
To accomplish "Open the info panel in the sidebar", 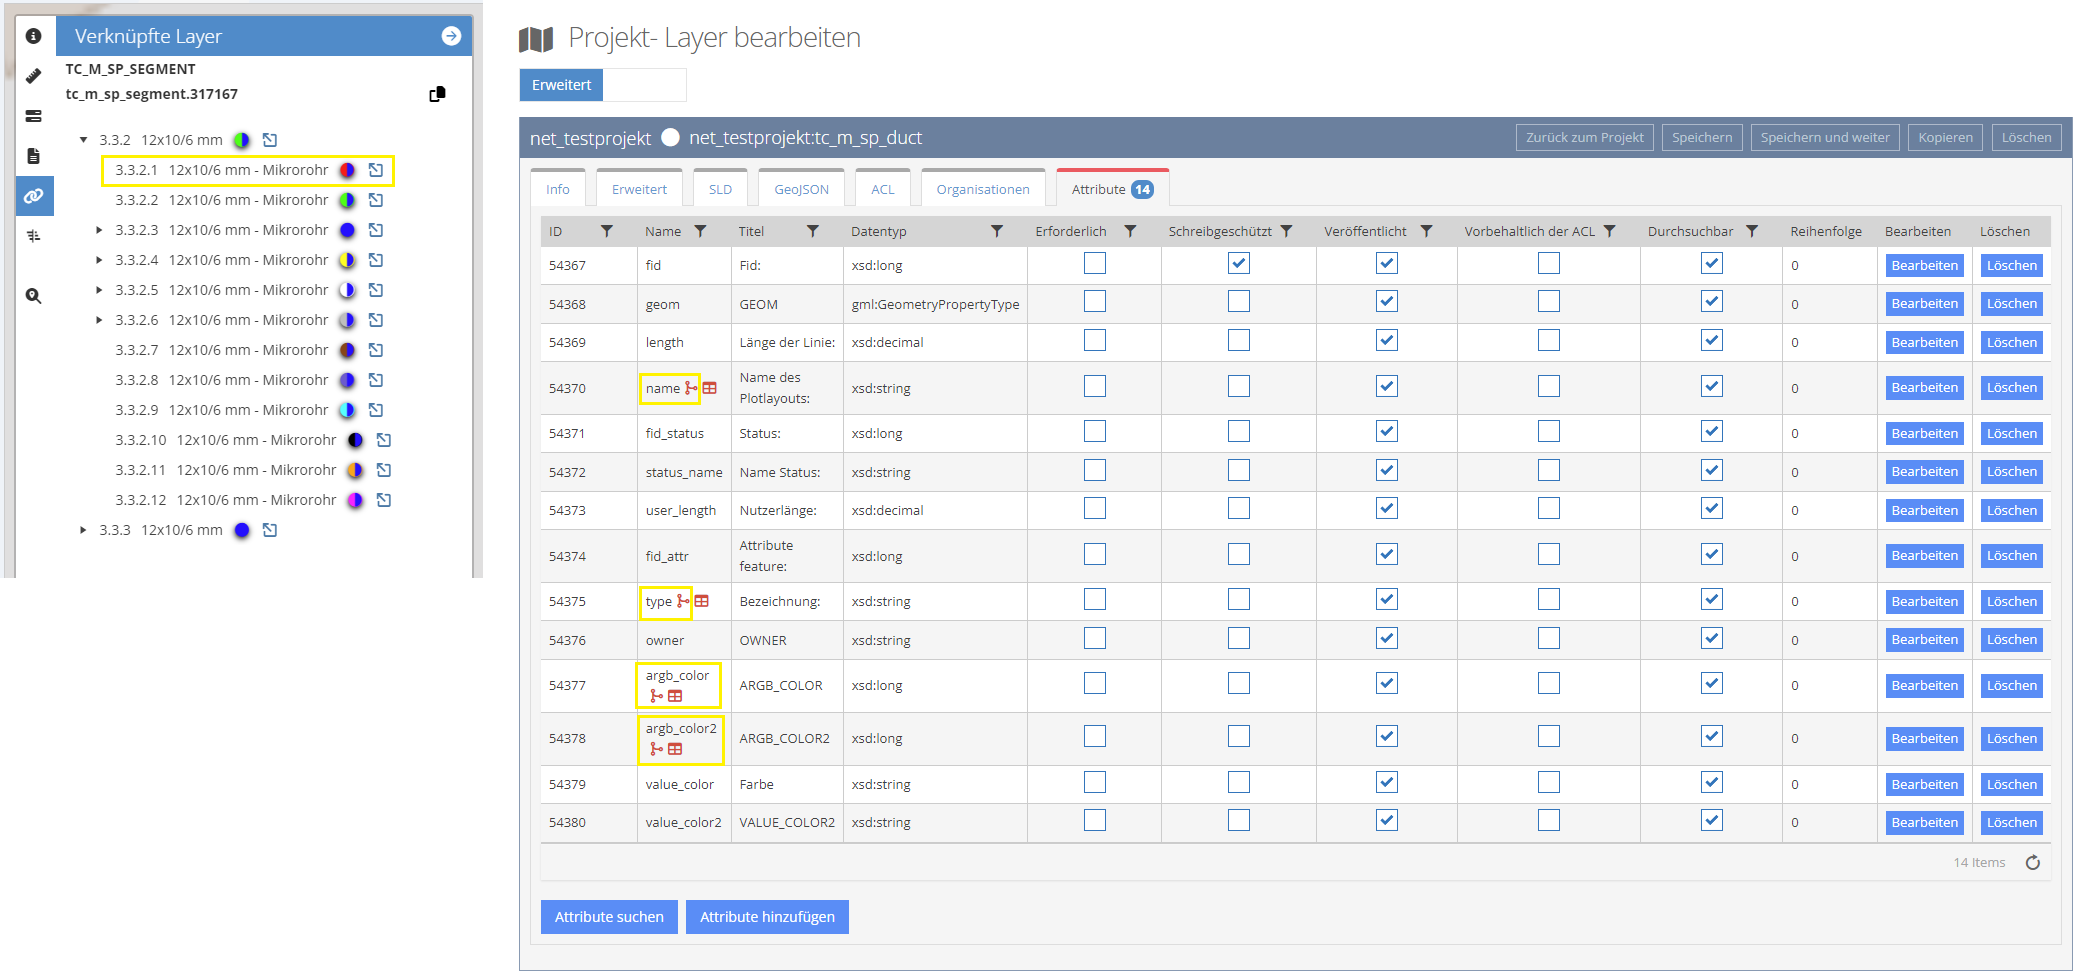I will click(34, 36).
